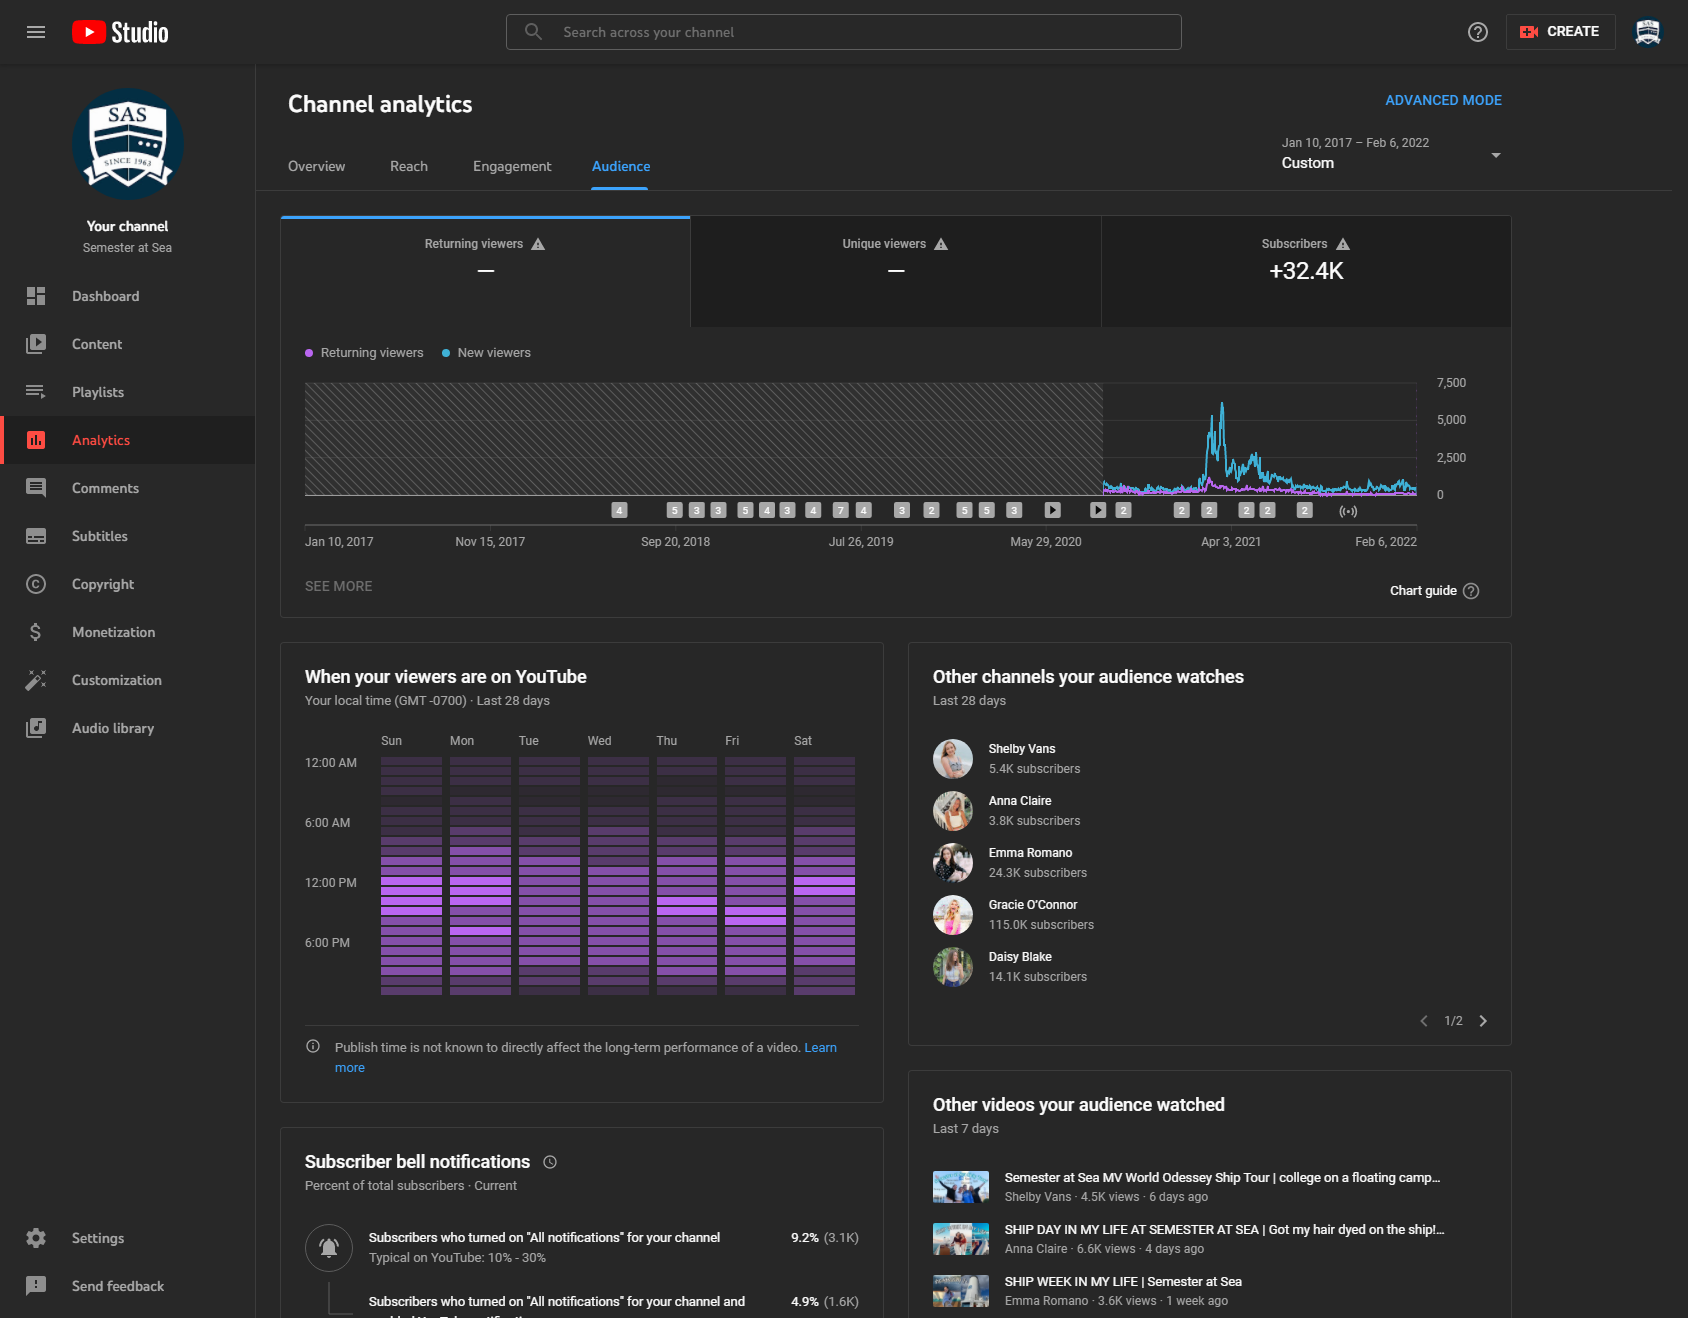
Task: Click the Unique viewers warning triangle
Action: coord(941,244)
